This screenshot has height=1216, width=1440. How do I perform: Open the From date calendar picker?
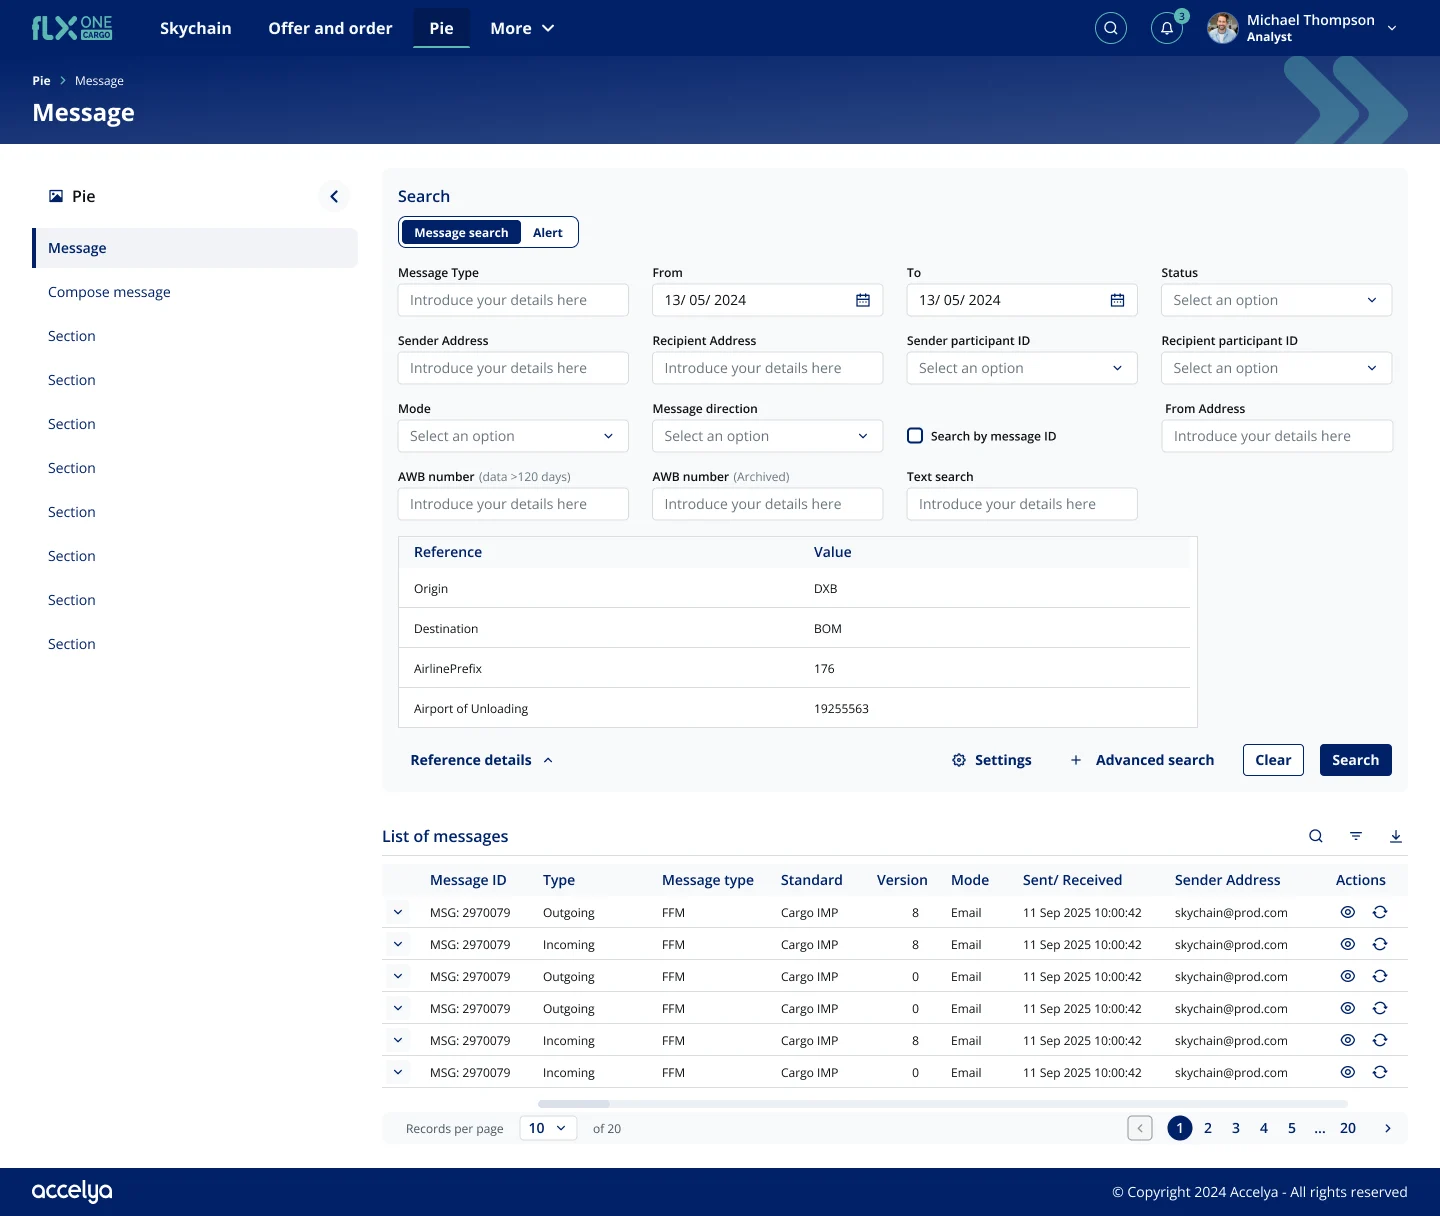click(863, 300)
